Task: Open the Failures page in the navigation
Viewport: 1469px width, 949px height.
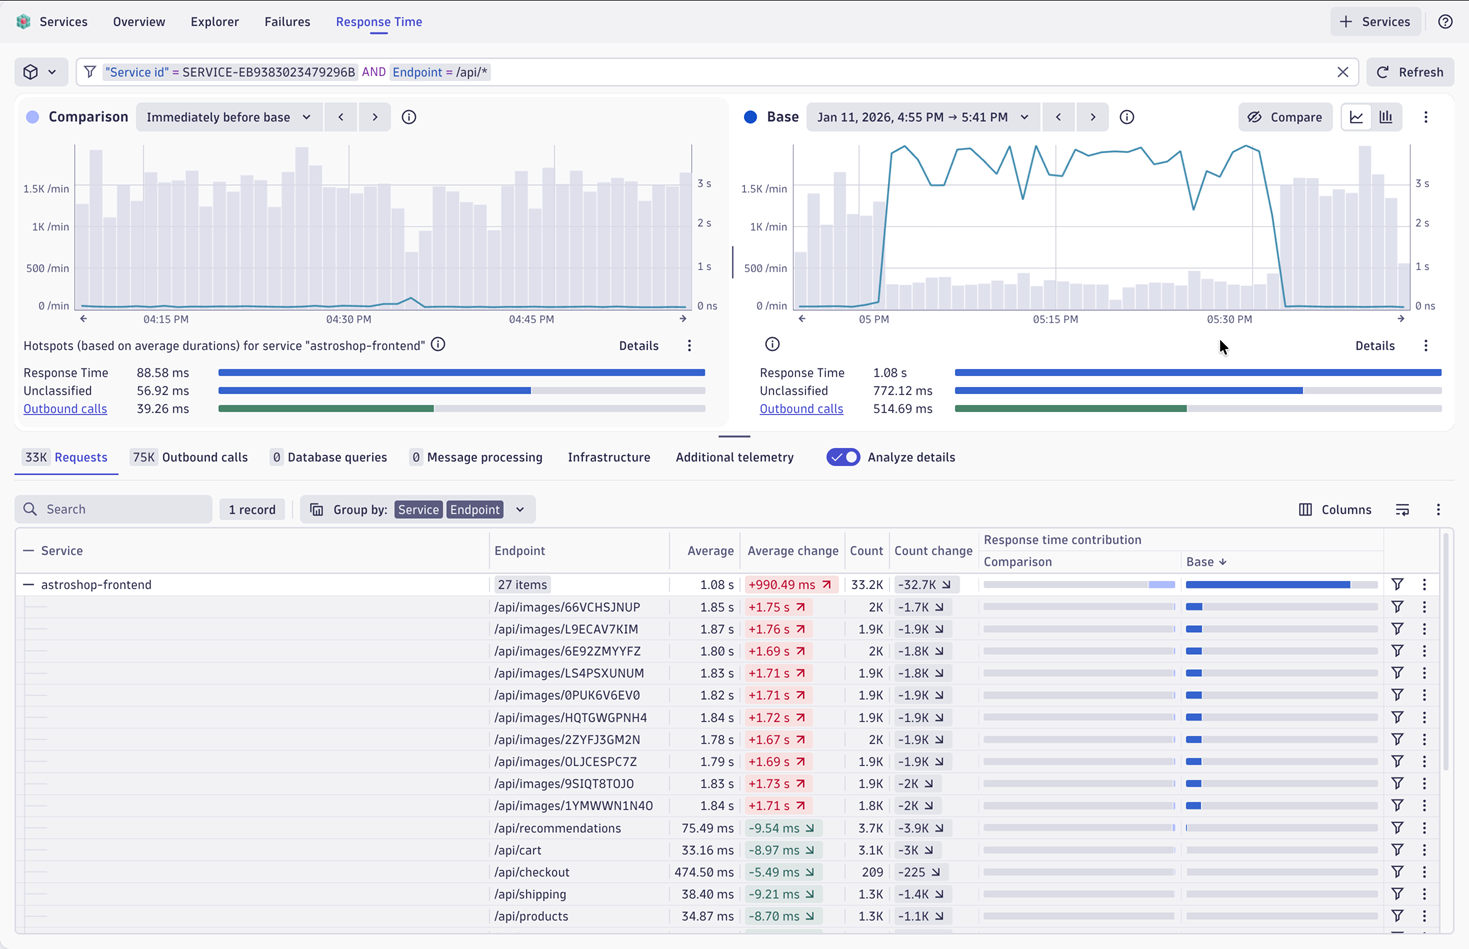Action: click(x=287, y=21)
